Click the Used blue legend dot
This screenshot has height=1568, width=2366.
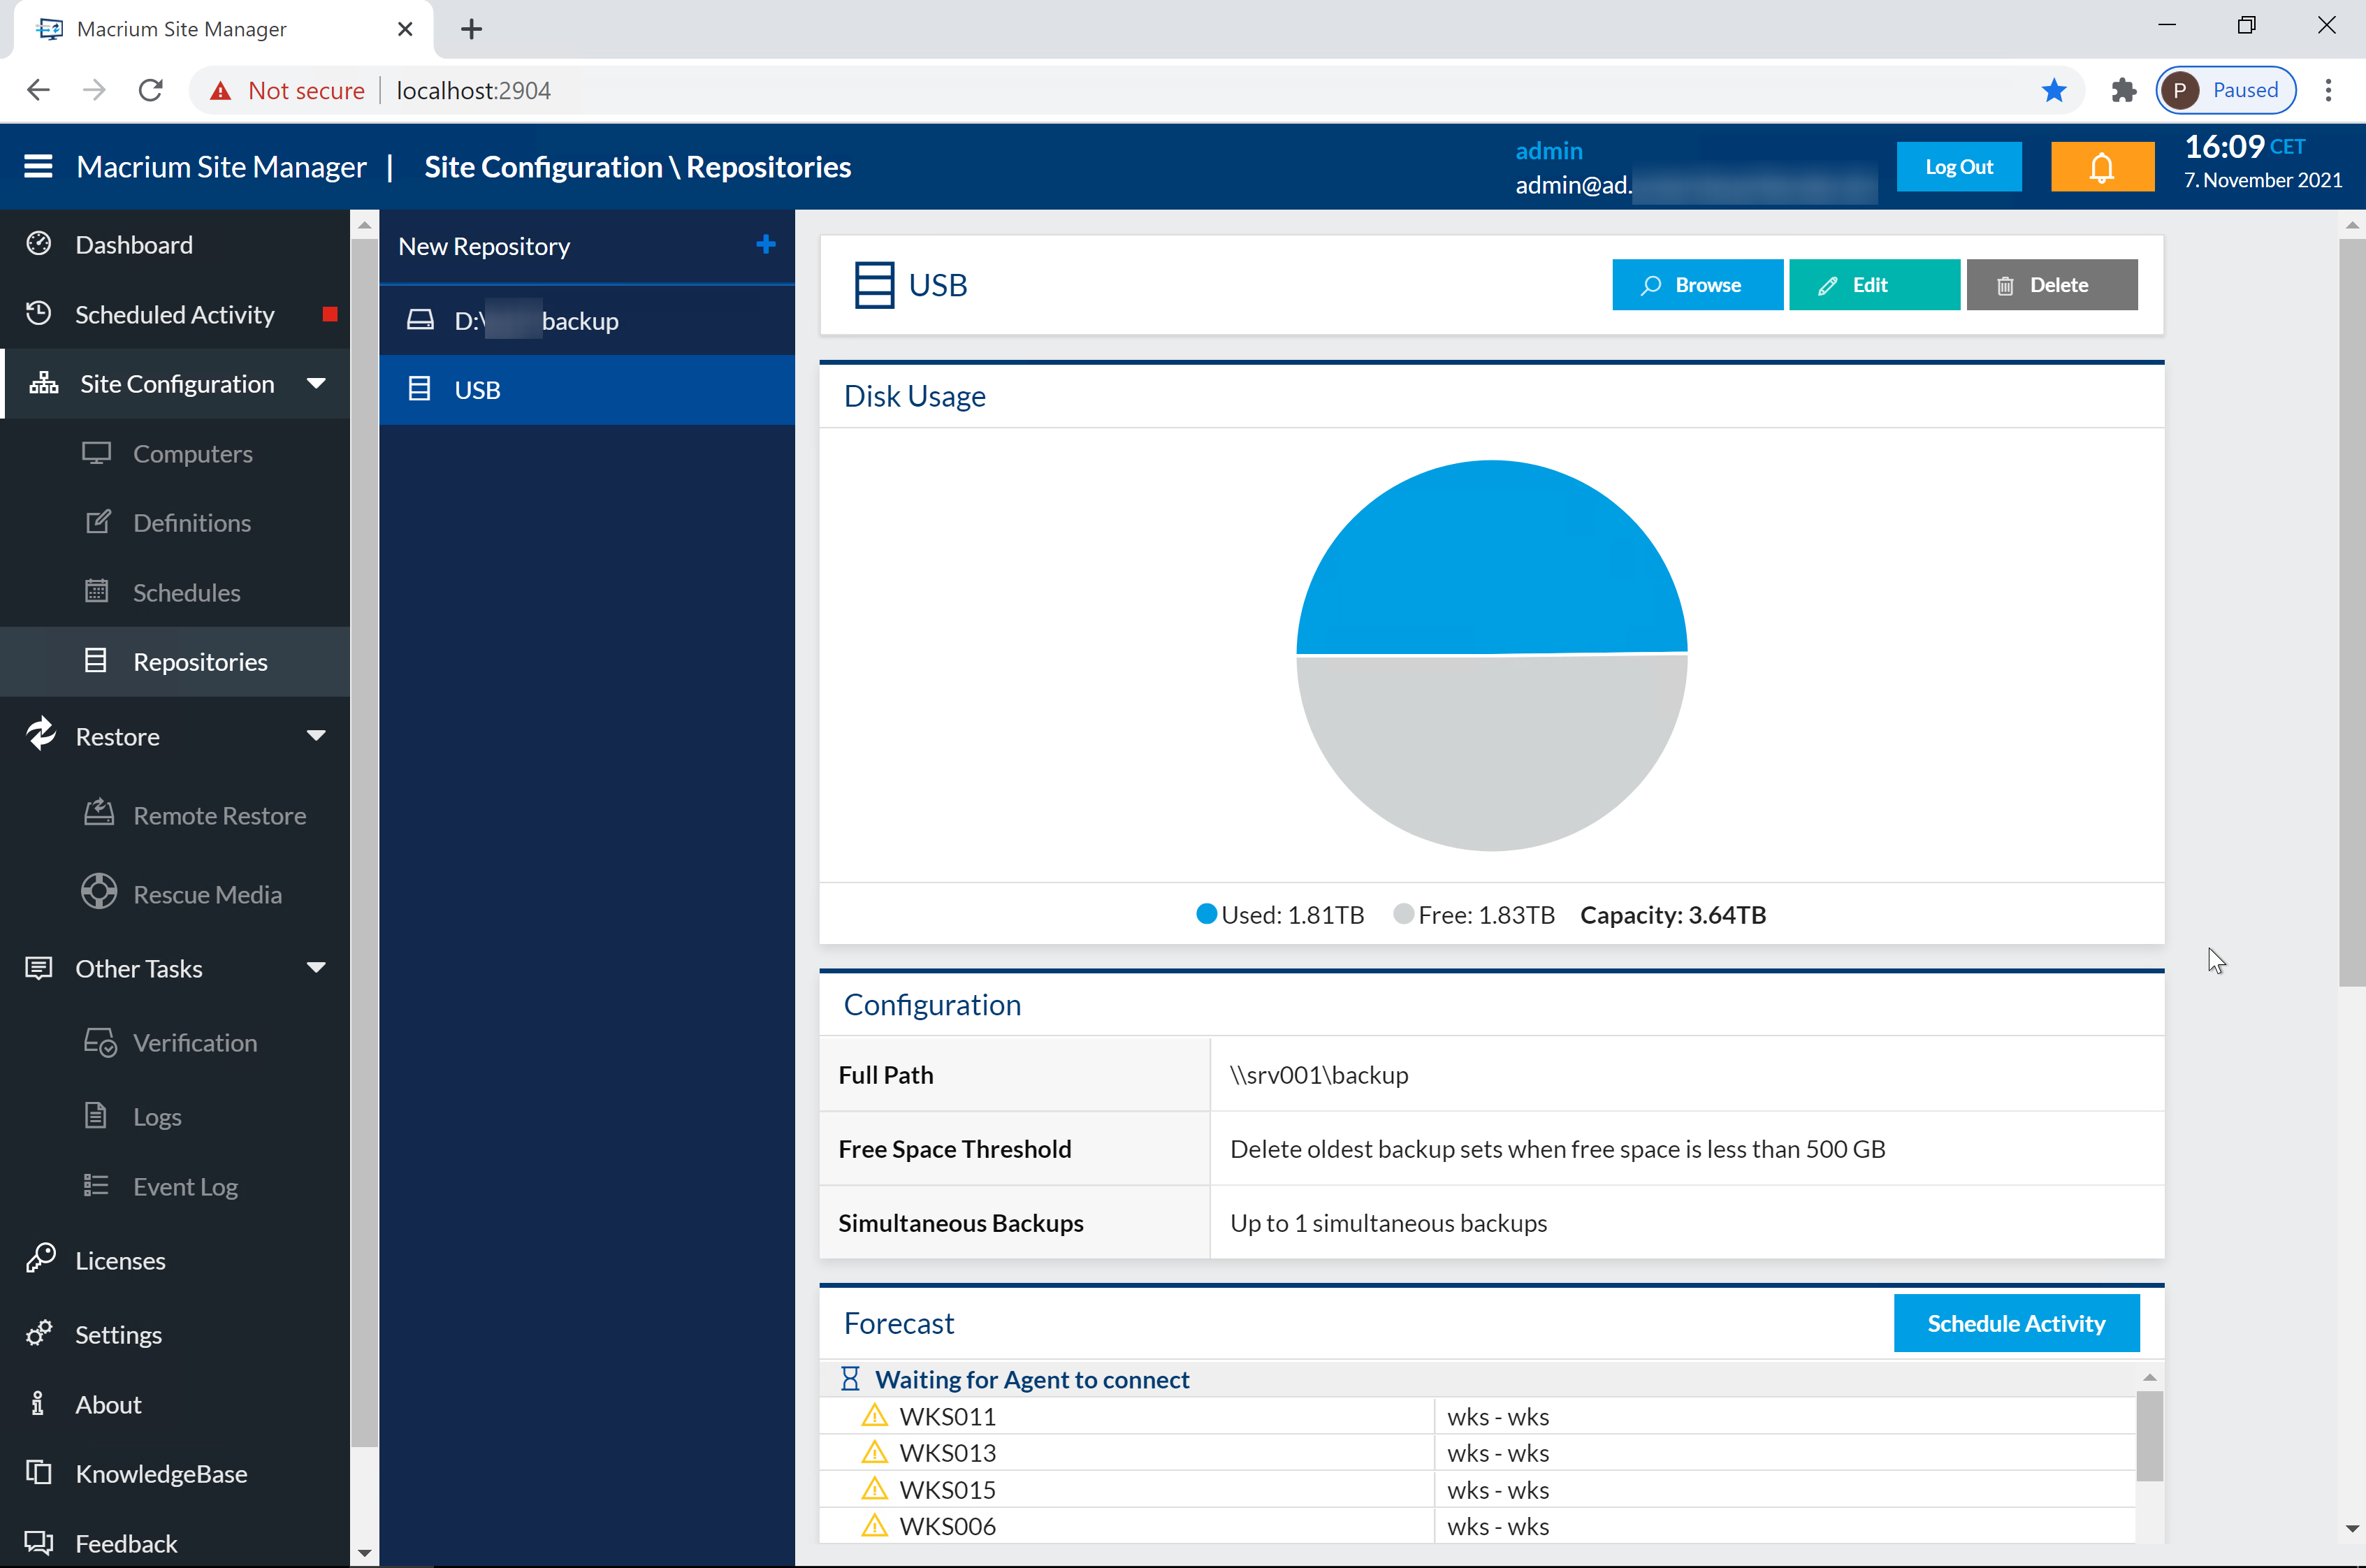1206,914
